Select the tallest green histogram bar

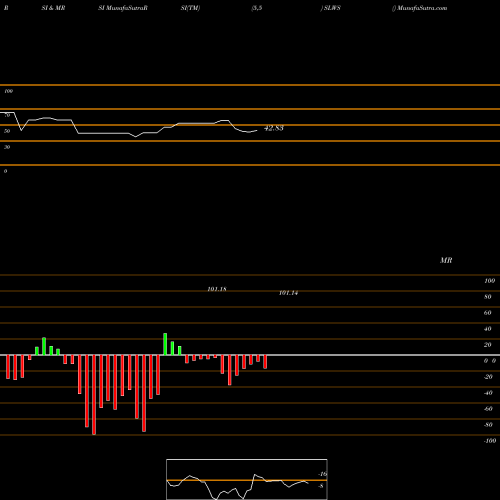click(x=165, y=344)
